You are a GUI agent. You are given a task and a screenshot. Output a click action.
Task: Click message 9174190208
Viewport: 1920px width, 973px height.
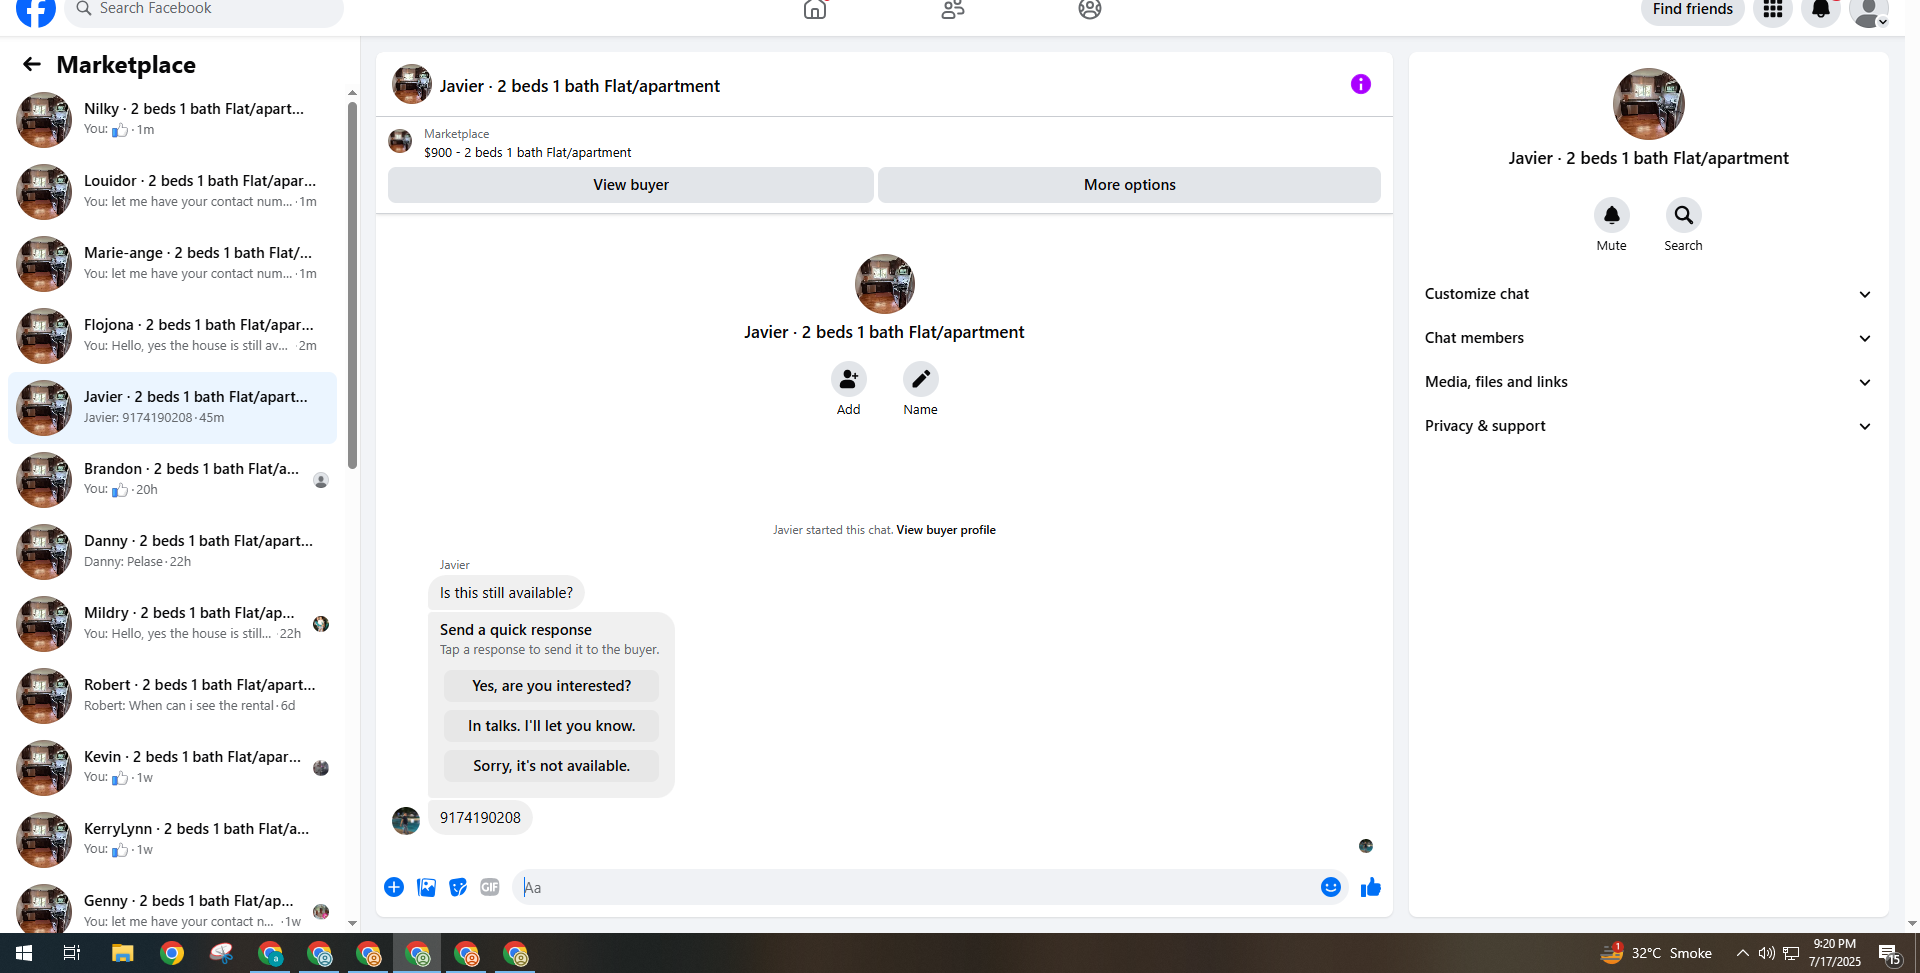pos(480,818)
